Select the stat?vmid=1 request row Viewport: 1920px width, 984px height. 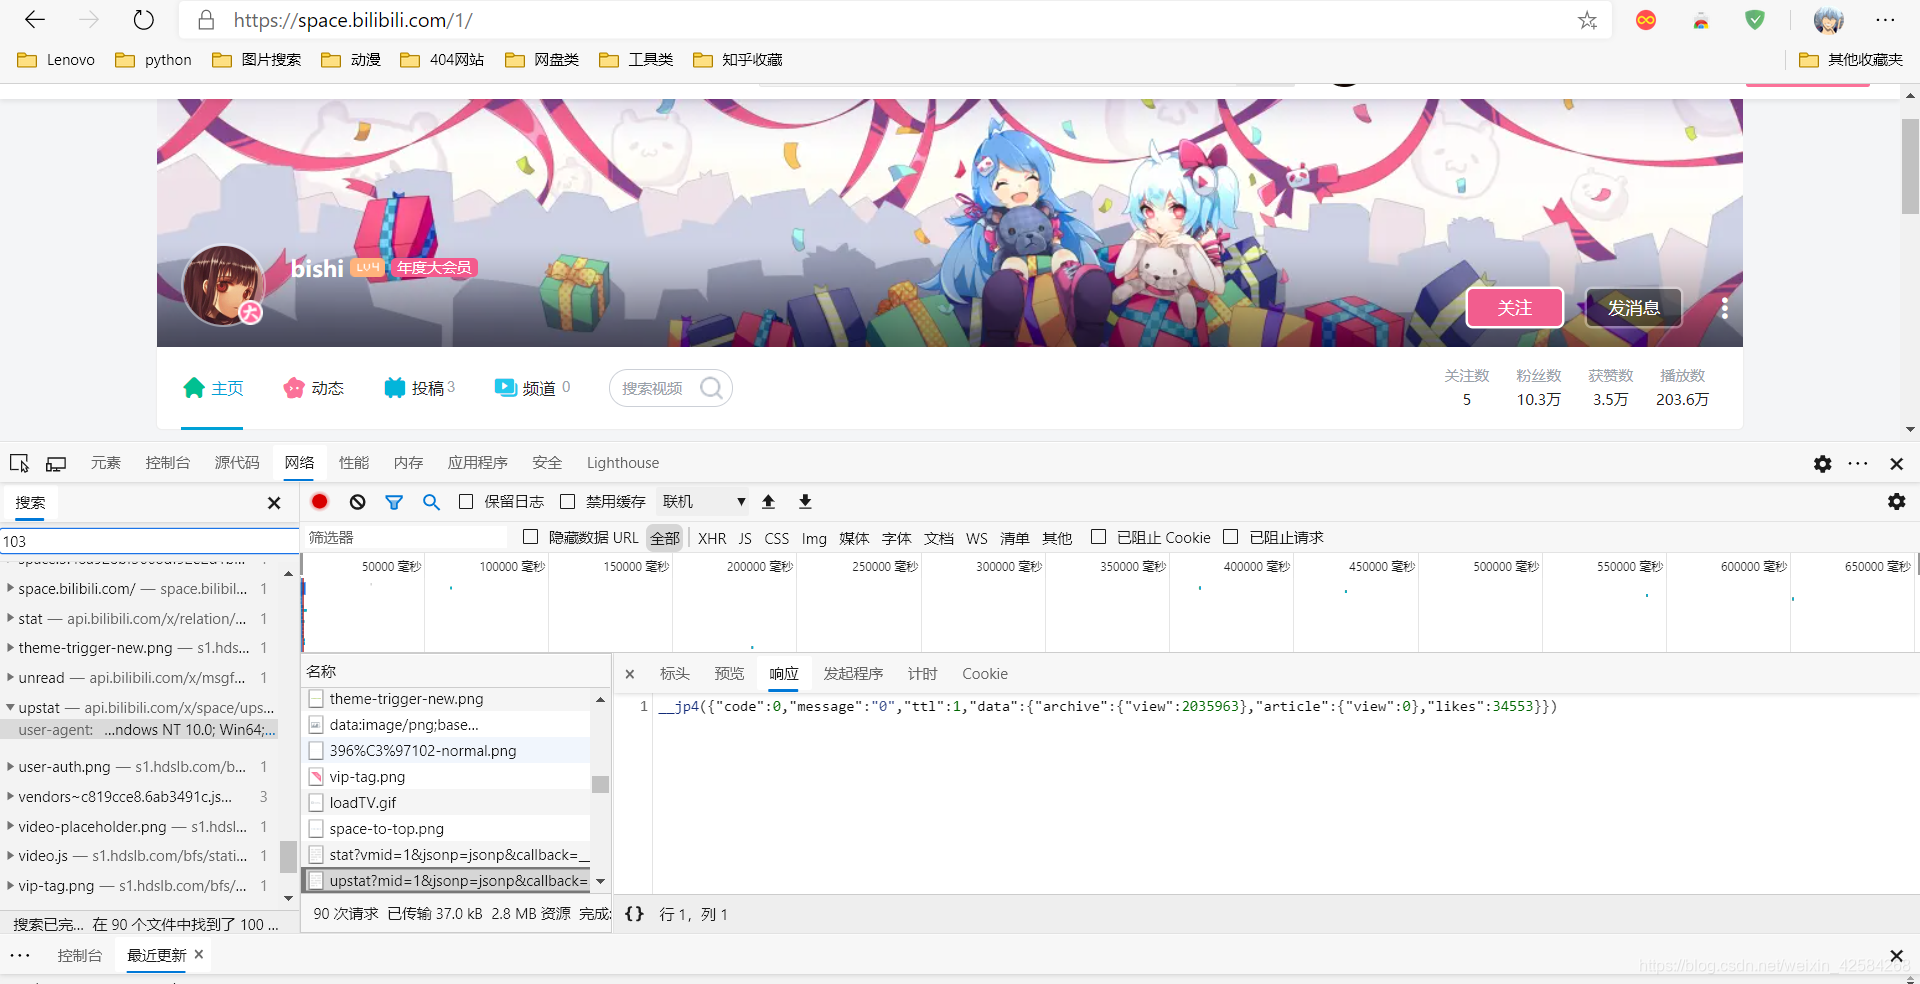447,855
